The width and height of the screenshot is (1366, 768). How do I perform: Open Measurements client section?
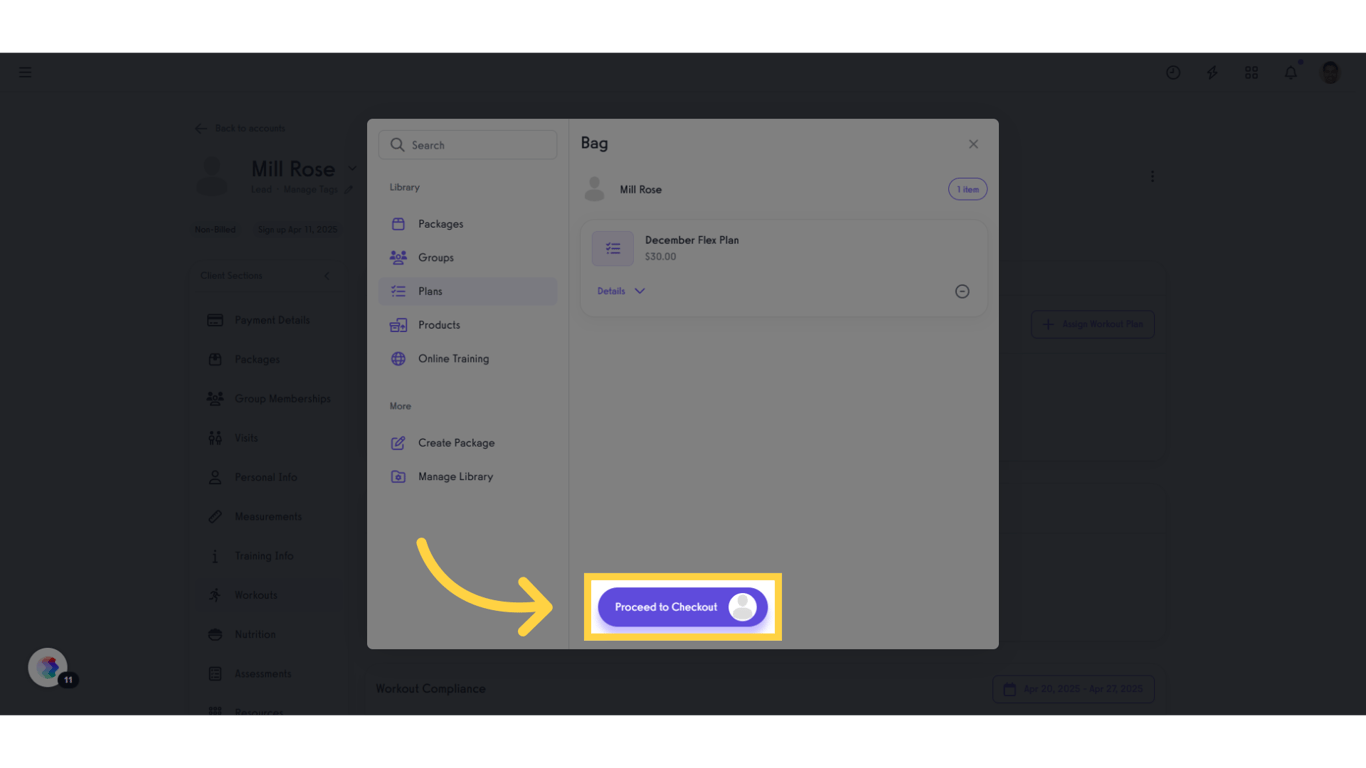(x=270, y=517)
